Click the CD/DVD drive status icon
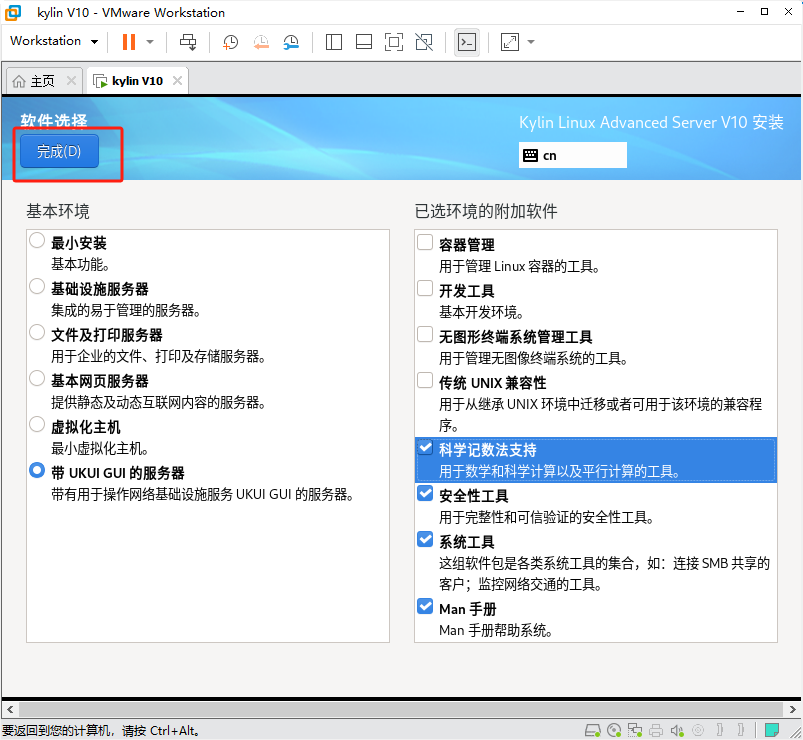 614,730
